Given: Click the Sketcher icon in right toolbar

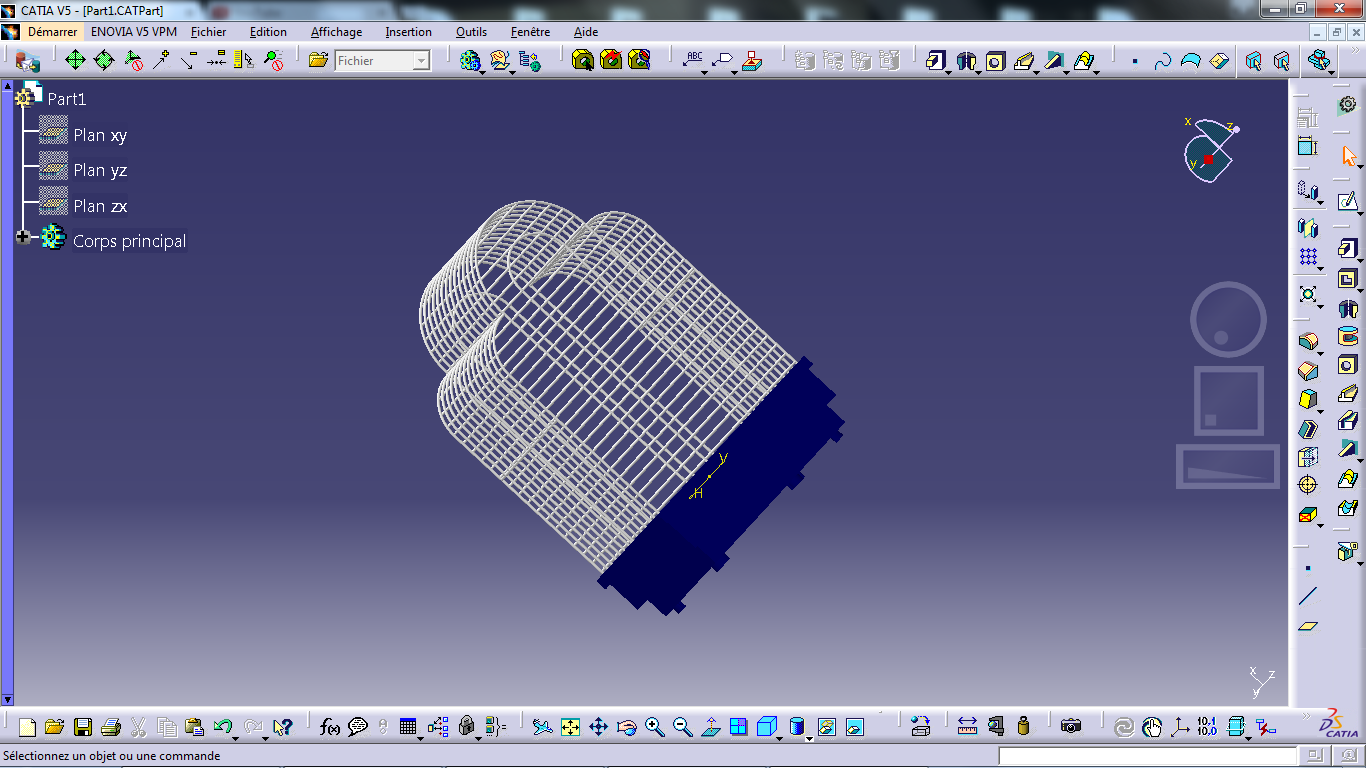Looking at the screenshot, I should tap(1347, 201).
